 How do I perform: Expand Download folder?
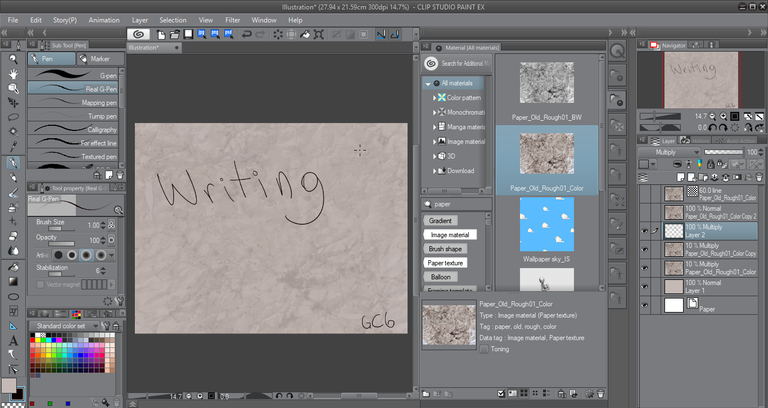(434, 171)
